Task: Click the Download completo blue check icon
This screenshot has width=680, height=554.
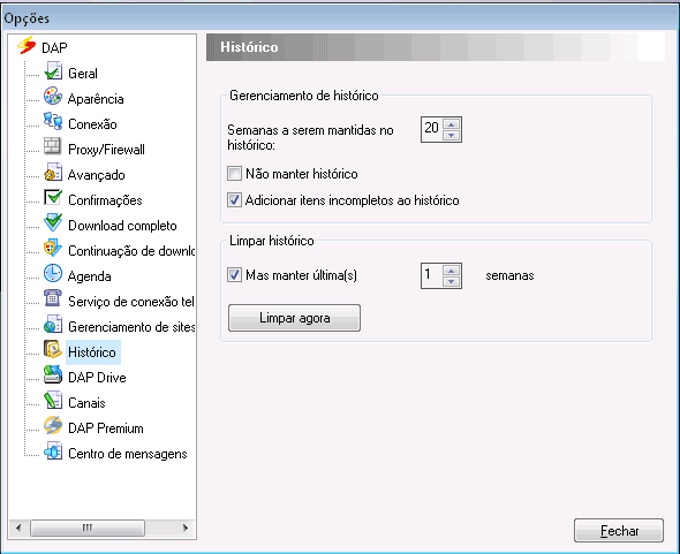Action: pyautogui.click(x=53, y=223)
